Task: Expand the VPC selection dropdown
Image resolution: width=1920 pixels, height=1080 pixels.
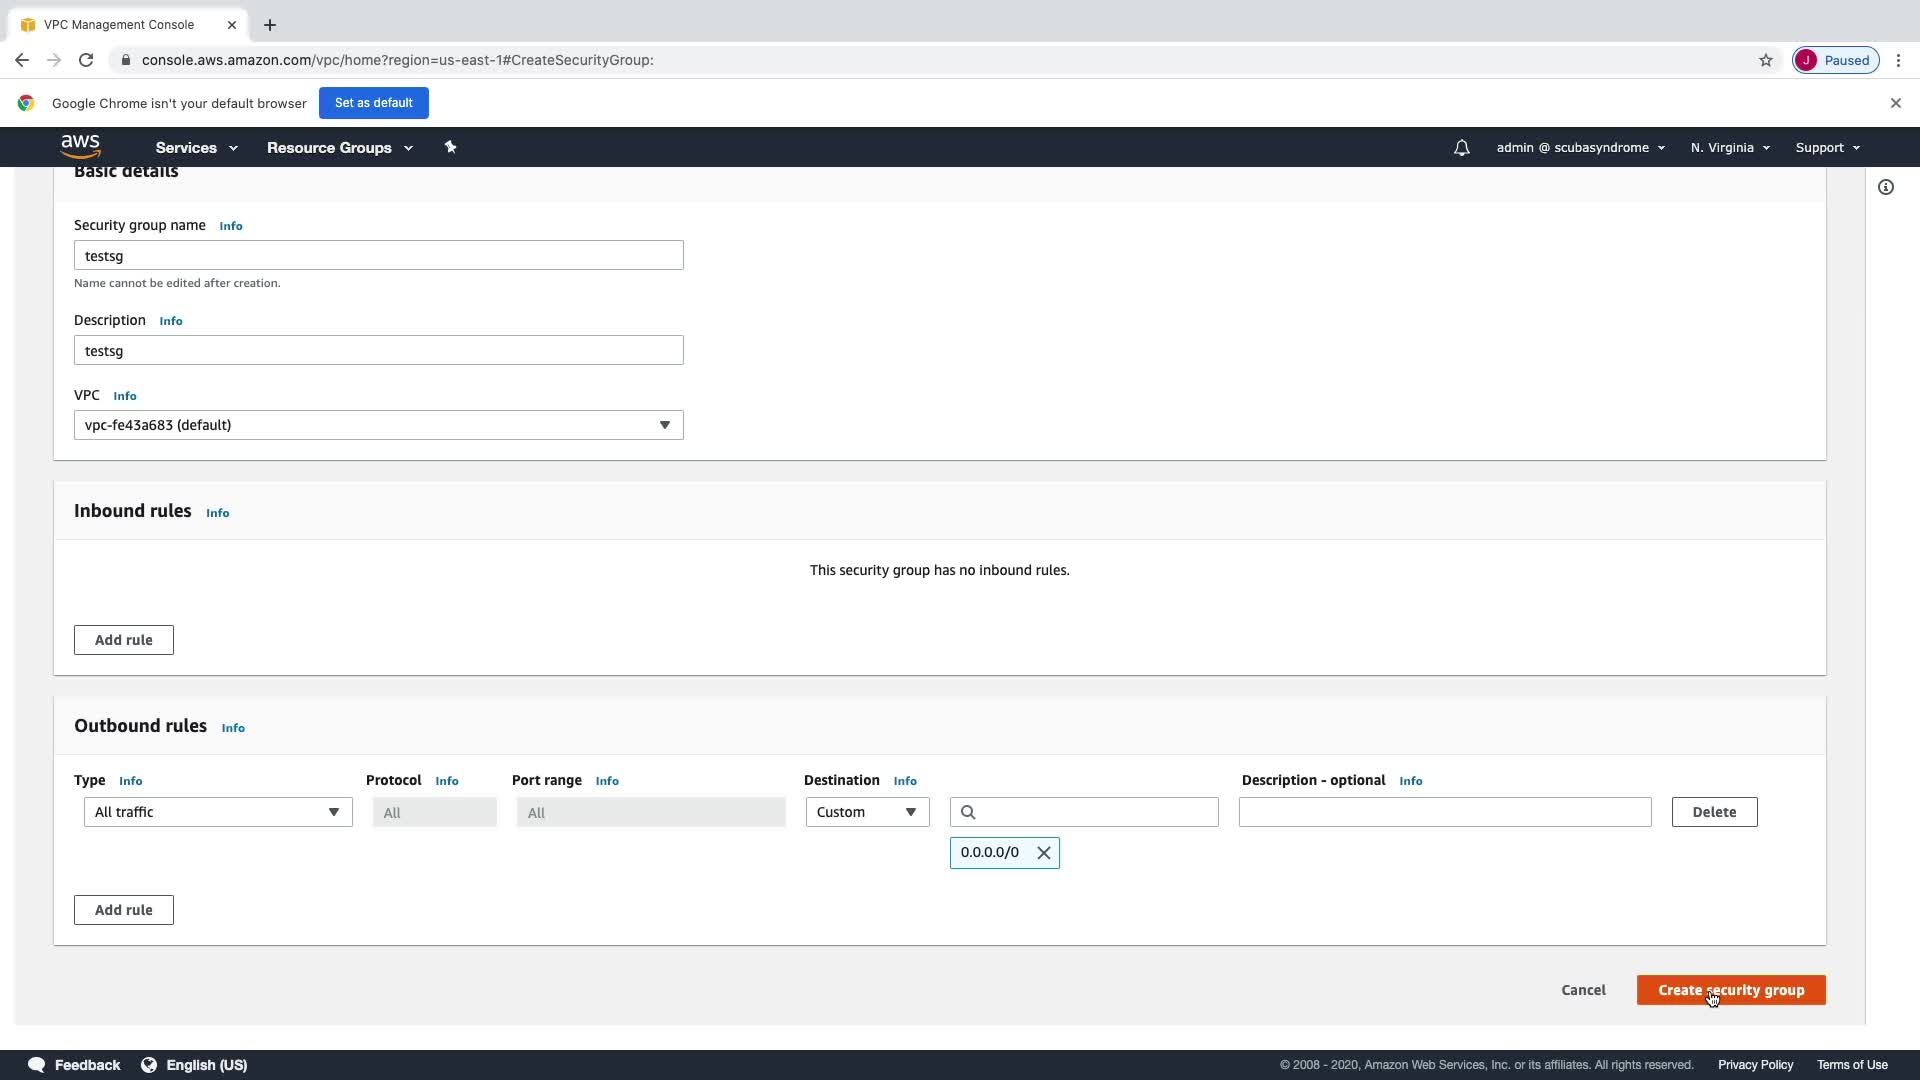Action: click(x=378, y=425)
